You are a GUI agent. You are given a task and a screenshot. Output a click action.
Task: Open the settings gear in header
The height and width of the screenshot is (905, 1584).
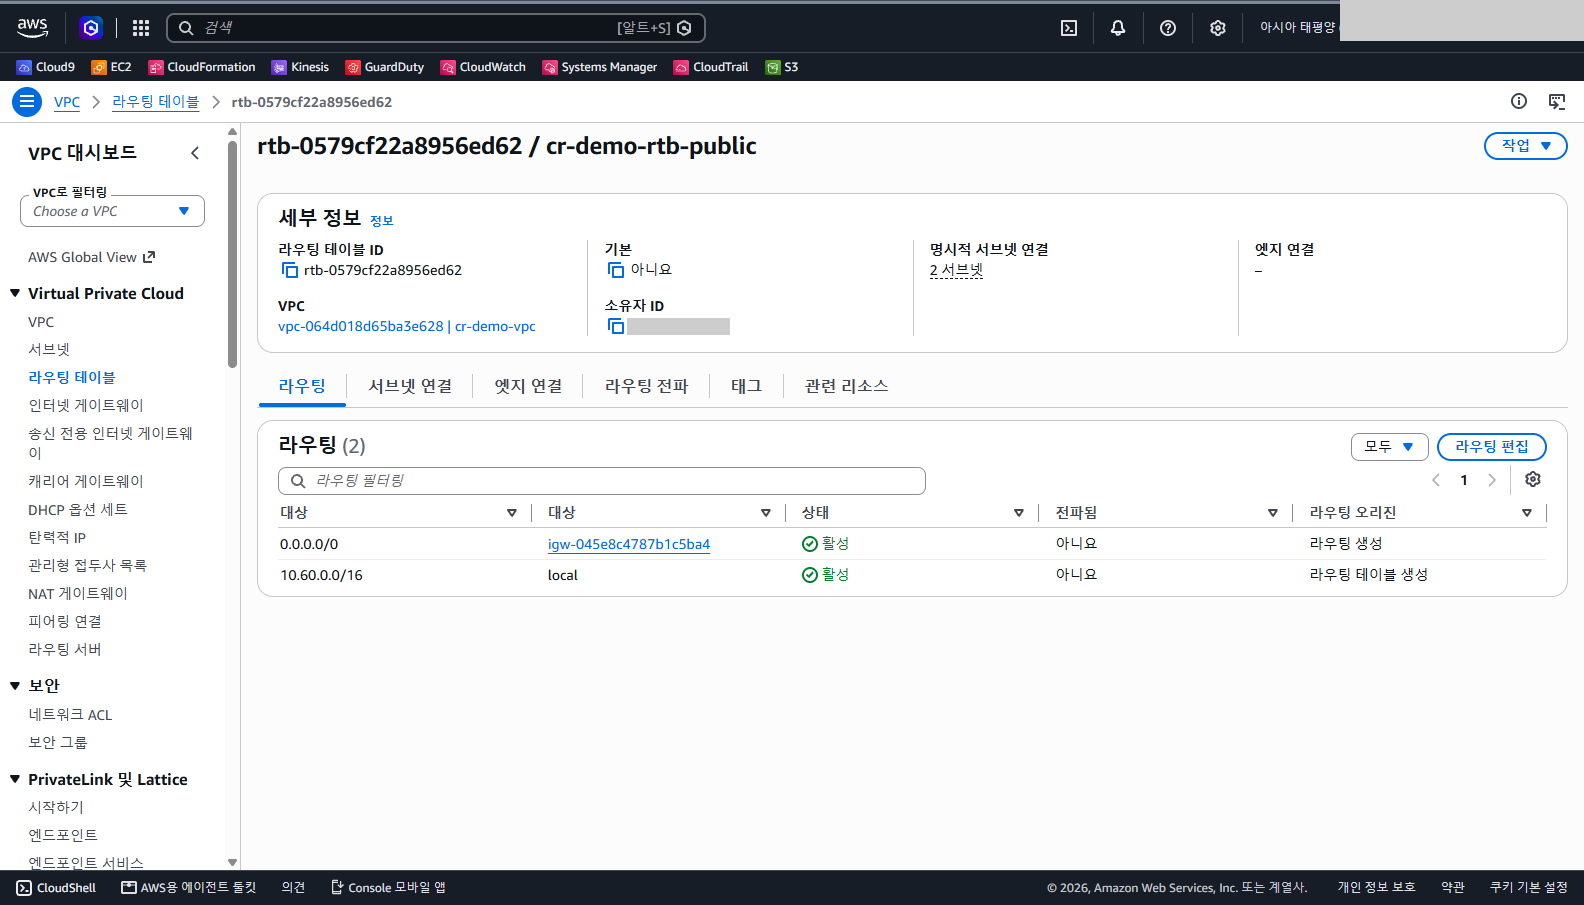[1218, 28]
